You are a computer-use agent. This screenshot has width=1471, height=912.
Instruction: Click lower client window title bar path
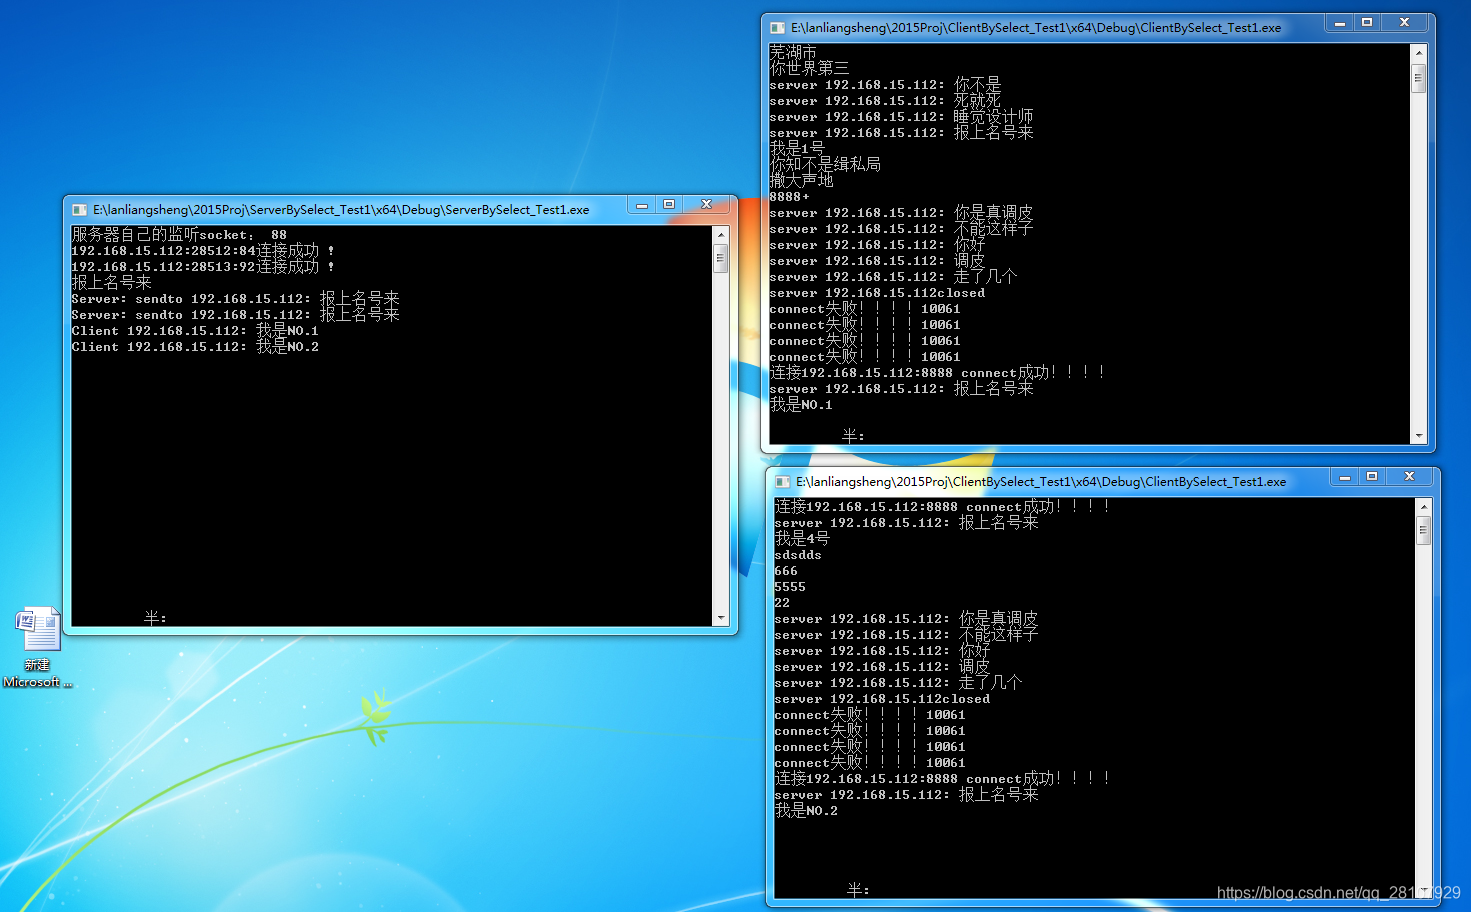click(x=1041, y=482)
